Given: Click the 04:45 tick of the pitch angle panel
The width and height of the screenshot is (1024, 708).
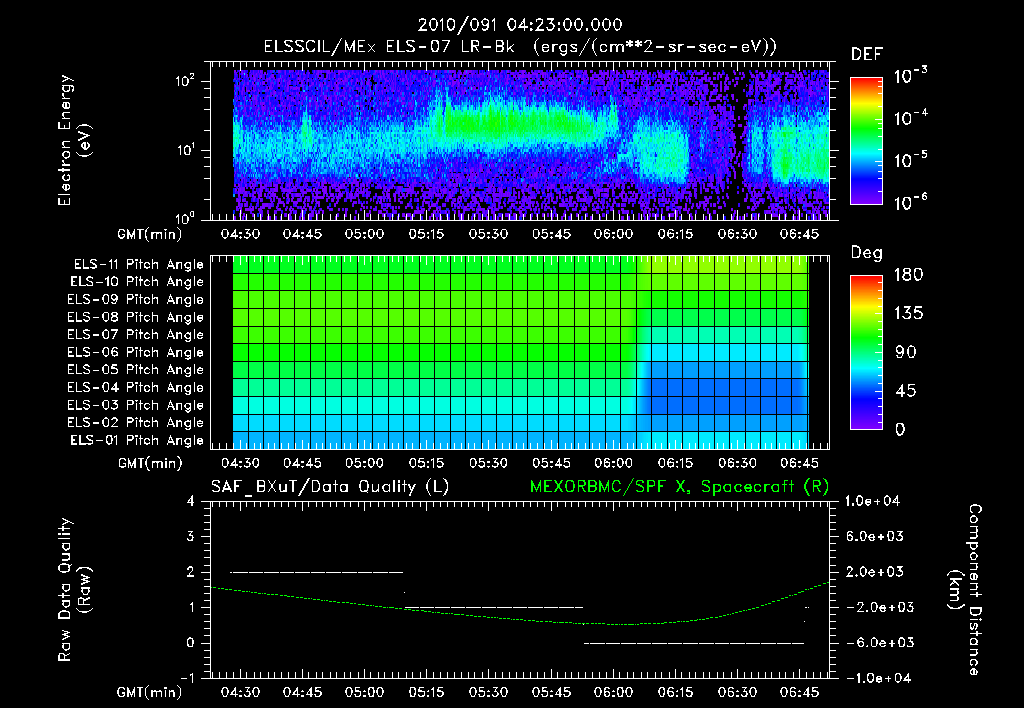Looking at the screenshot, I should (302, 463).
